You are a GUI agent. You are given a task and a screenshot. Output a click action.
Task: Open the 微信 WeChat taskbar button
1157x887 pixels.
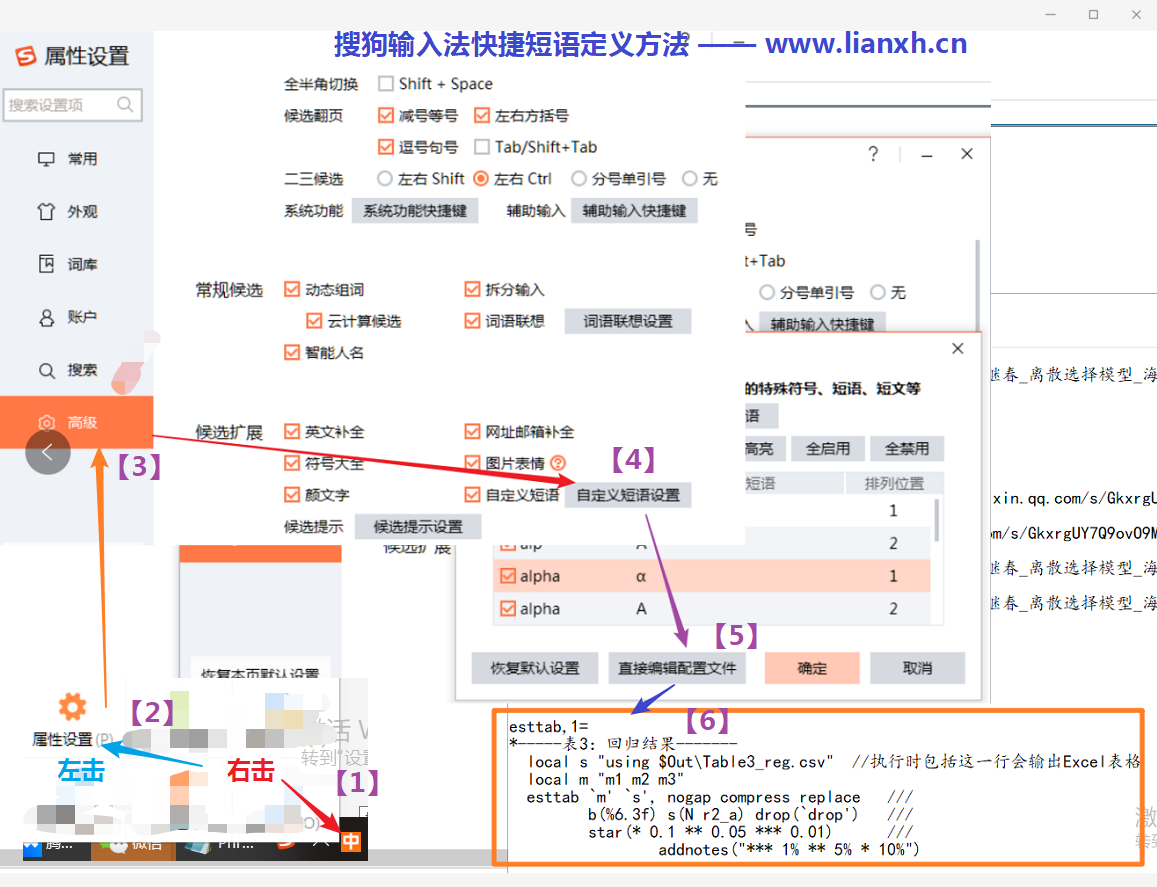134,844
